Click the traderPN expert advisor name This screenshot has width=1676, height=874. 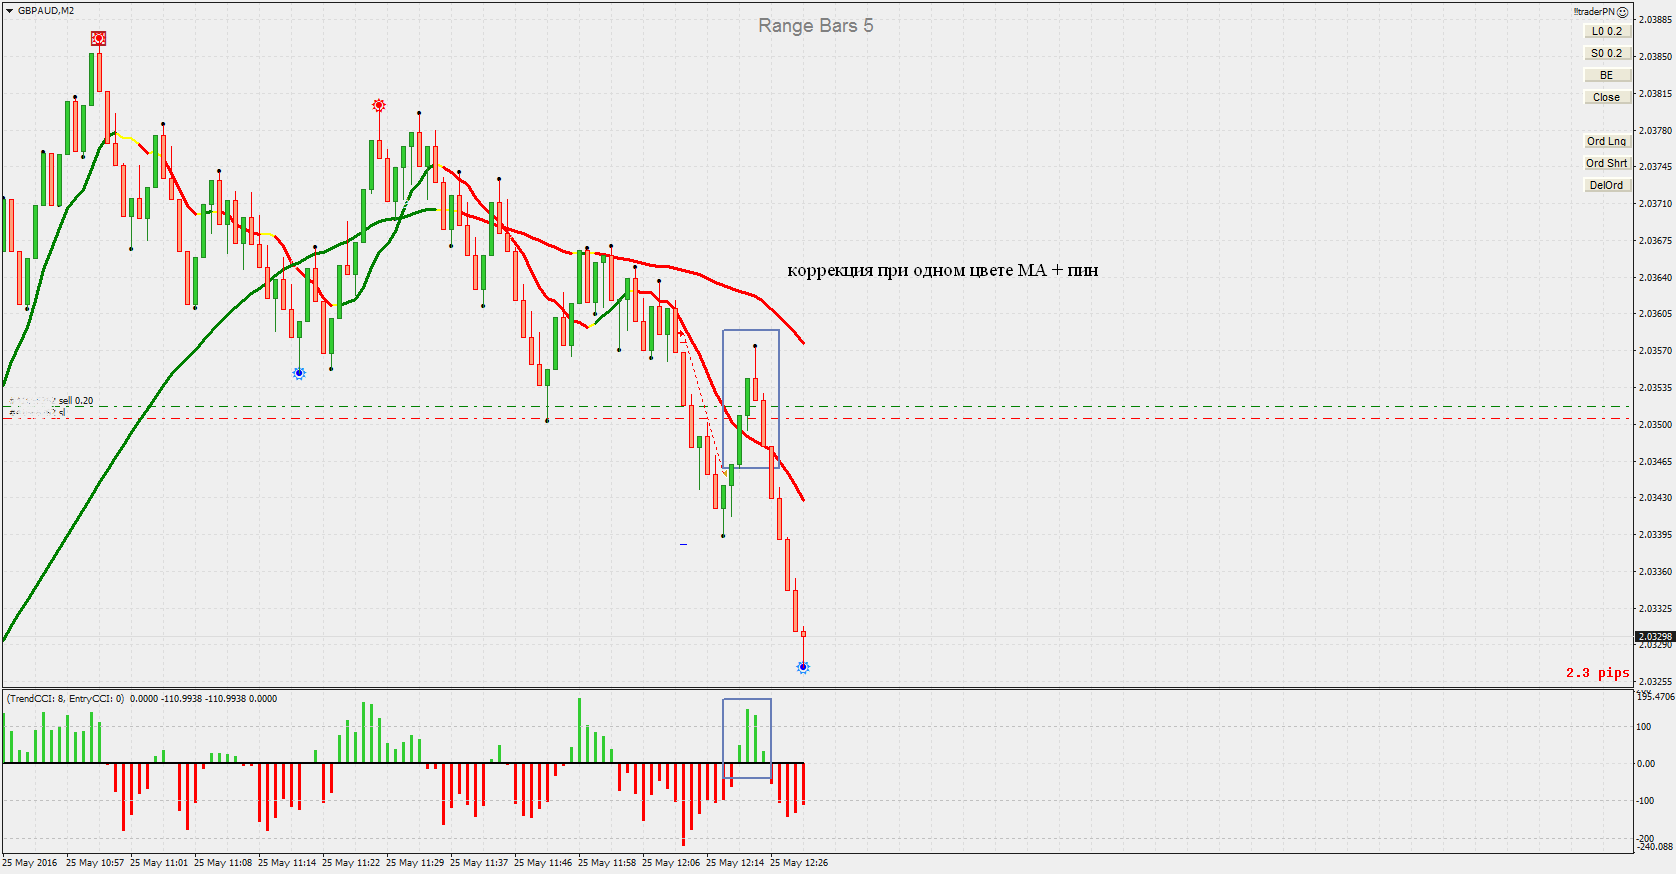pyautogui.click(x=1594, y=12)
